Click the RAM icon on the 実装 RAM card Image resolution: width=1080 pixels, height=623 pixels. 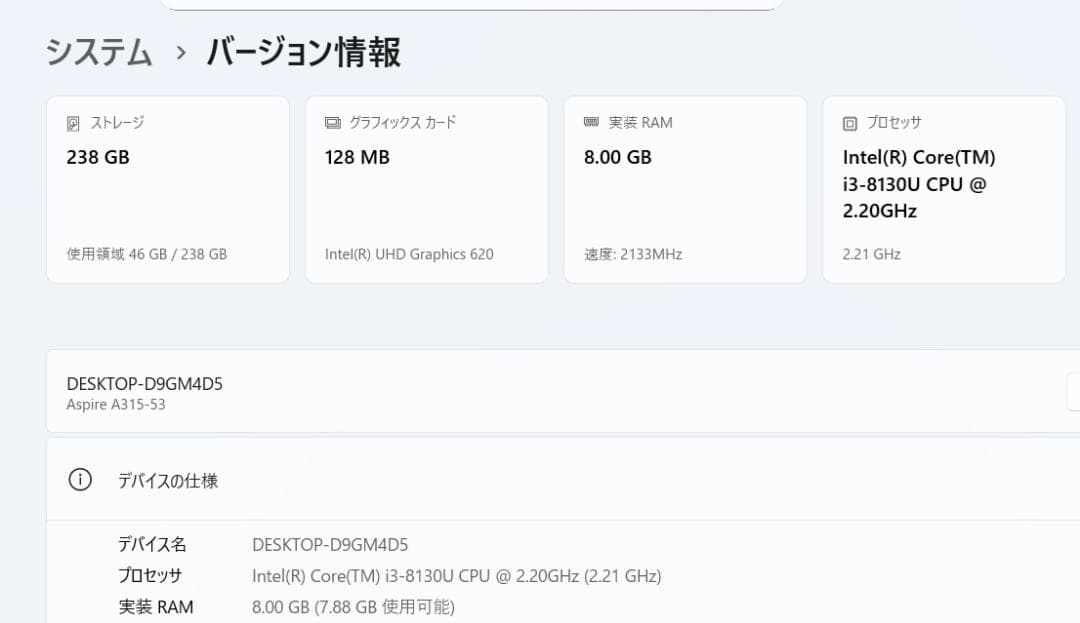click(x=590, y=122)
